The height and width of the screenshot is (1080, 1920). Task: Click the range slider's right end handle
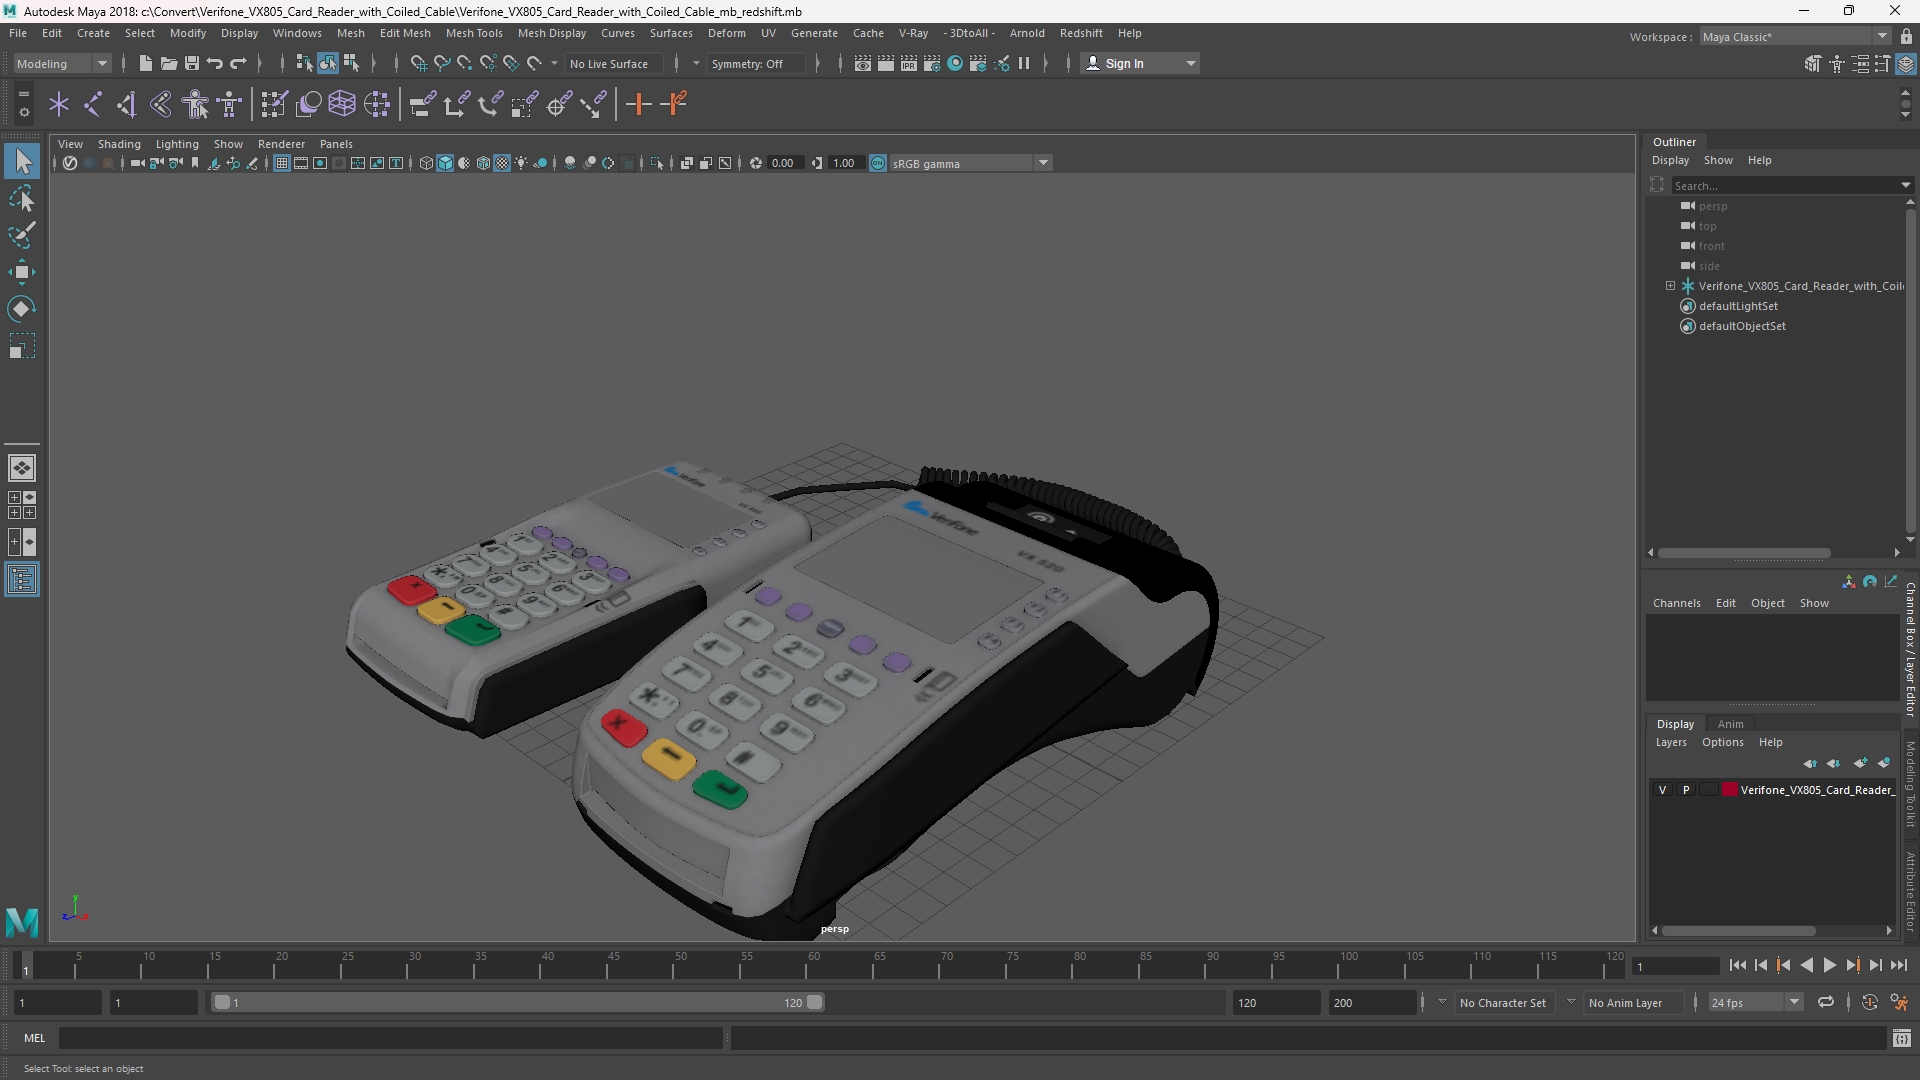click(815, 1002)
